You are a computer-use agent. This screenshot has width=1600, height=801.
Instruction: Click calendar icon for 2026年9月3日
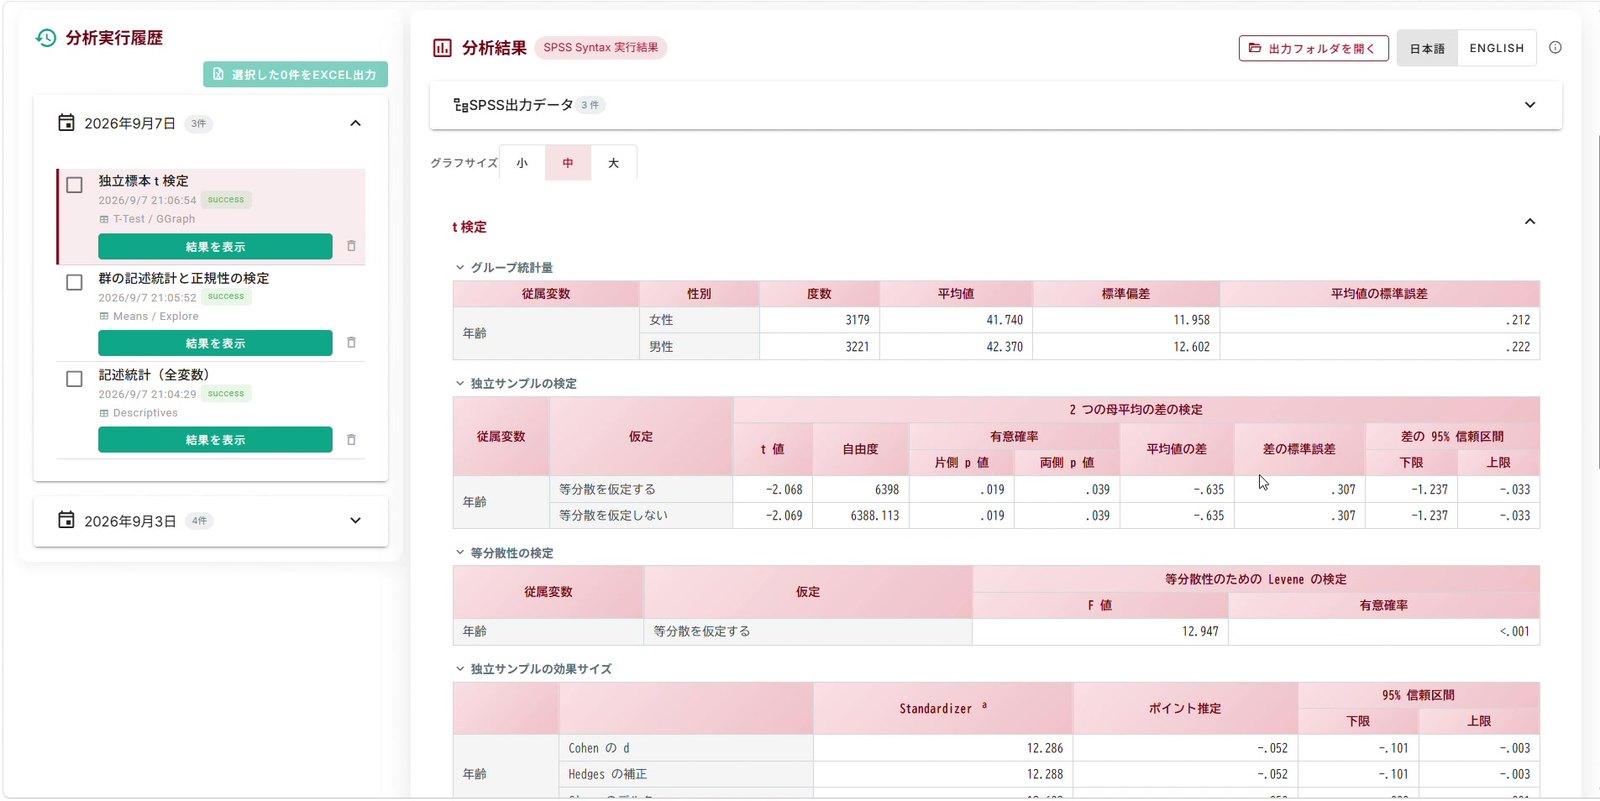(x=66, y=520)
